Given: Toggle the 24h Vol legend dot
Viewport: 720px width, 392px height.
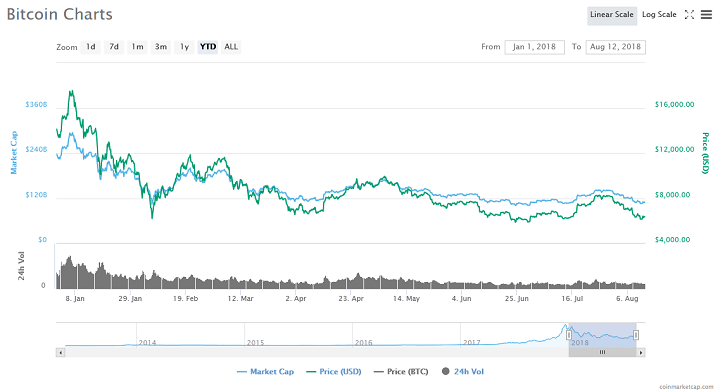Looking at the screenshot, I should click(445, 371).
